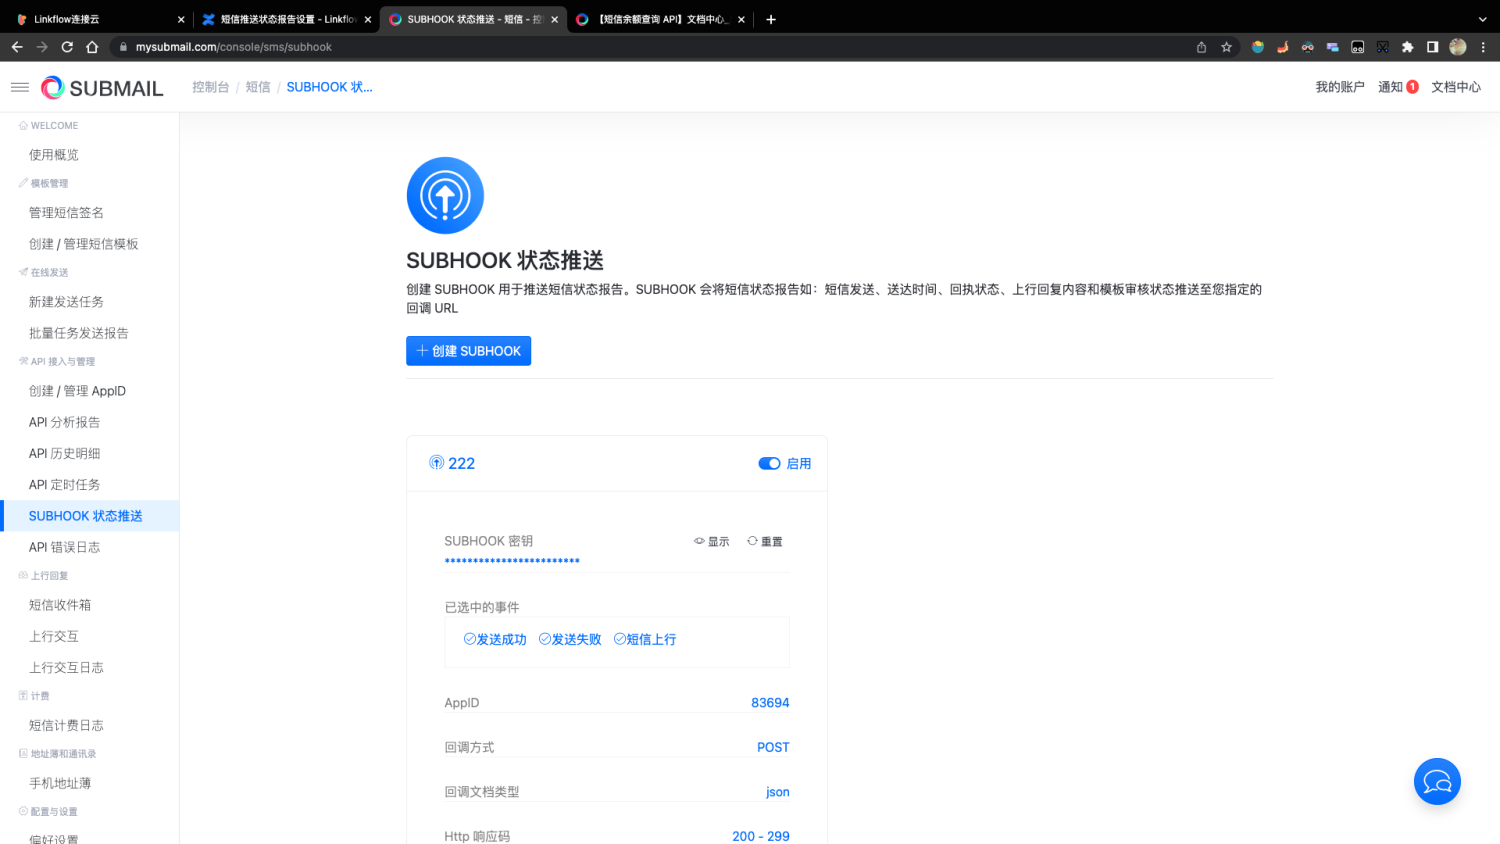
Task: Click the SUBHOOK 状态推送 page heading
Action: pyautogui.click(x=505, y=261)
